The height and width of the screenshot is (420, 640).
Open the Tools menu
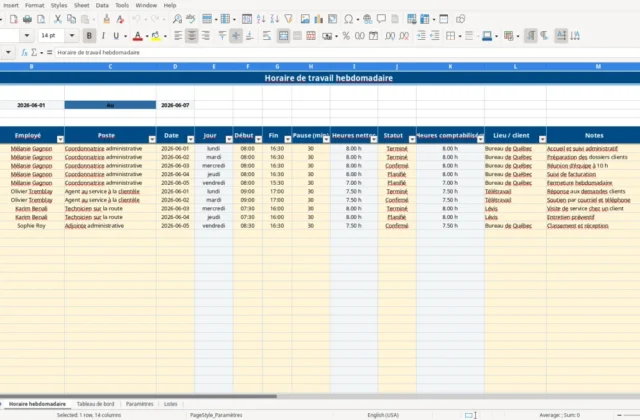122,5
